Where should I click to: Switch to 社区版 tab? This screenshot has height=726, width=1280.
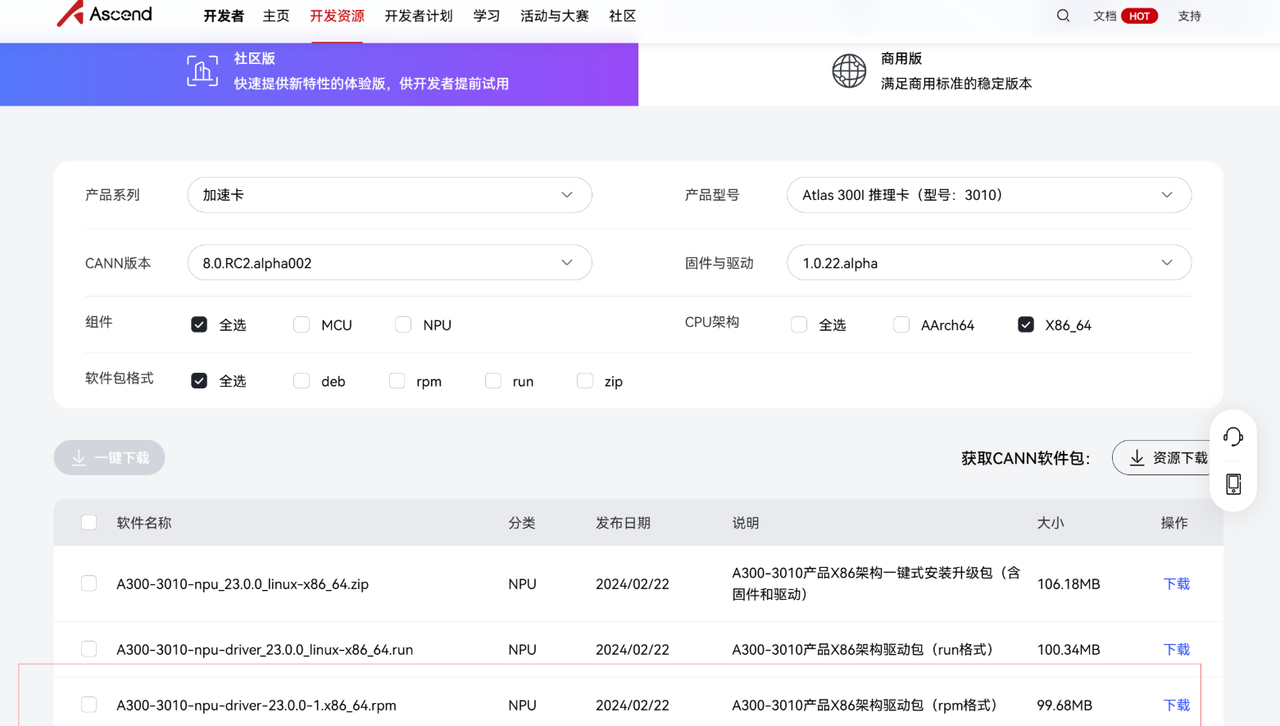pos(319,74)
